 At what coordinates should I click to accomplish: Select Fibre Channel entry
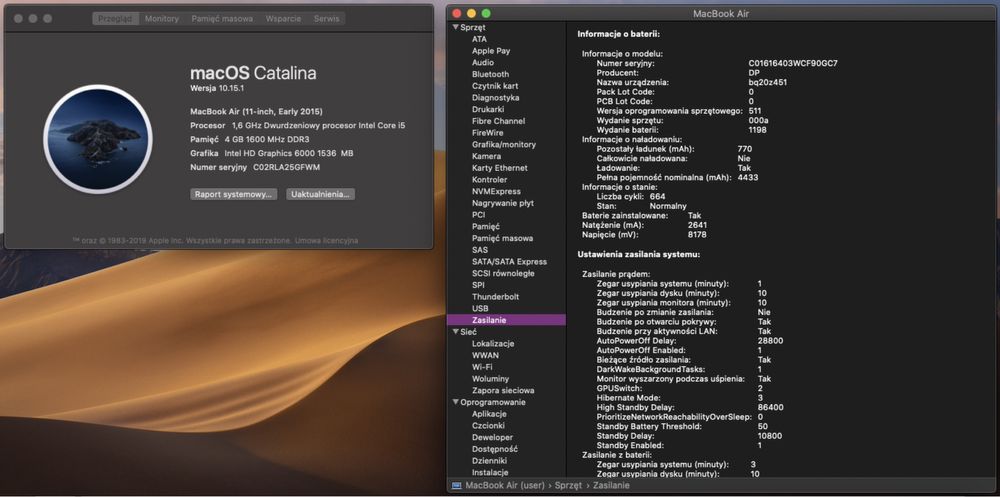point(499,121)
